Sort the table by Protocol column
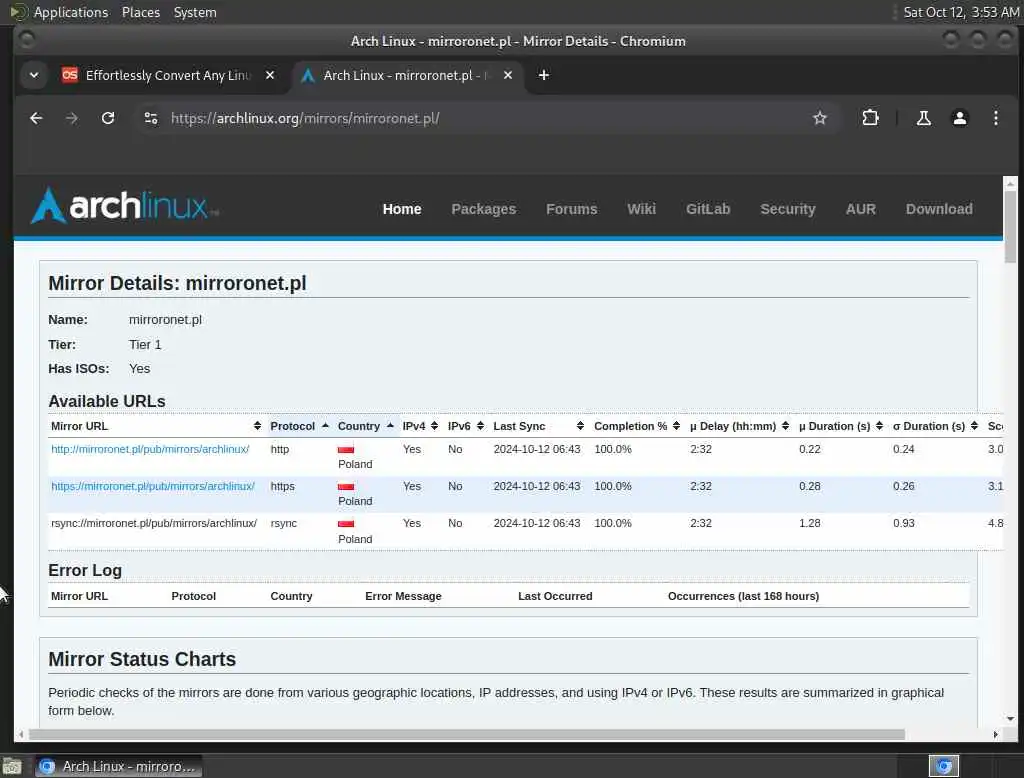Screen dimensions: 1024x778 [300, 426]
